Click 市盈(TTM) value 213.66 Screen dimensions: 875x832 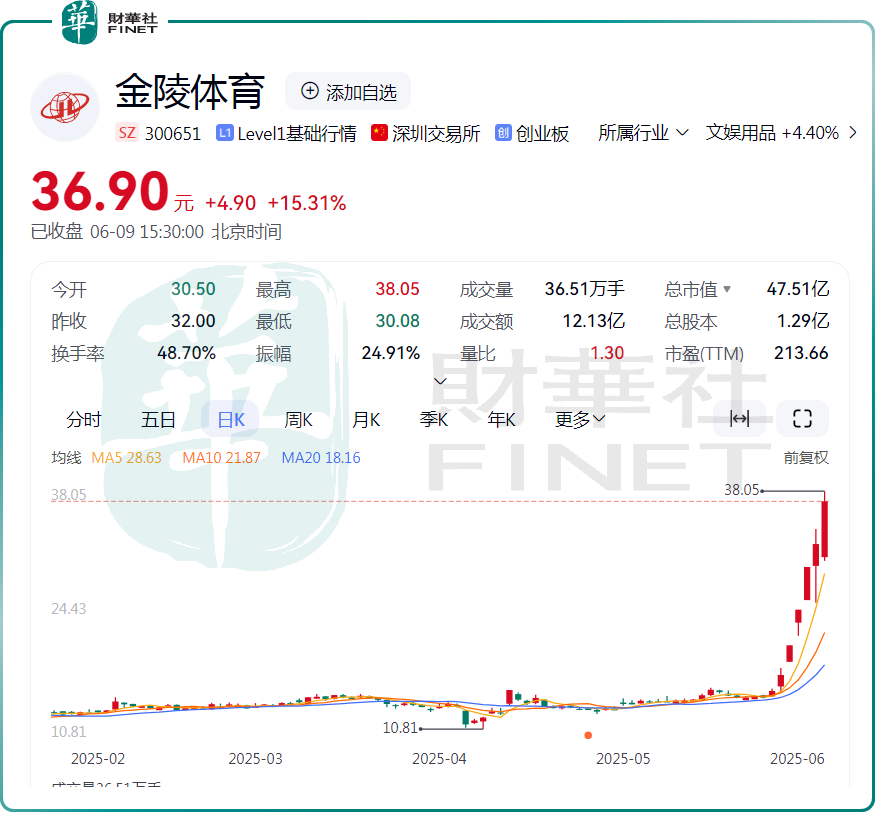(x=801, y=353)
